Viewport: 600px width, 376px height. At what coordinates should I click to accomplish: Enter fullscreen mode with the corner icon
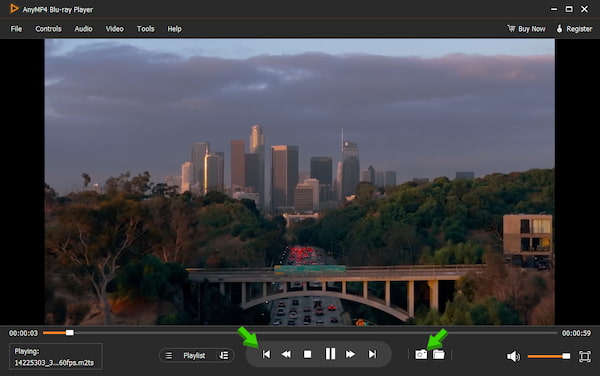tap(585, 356)
